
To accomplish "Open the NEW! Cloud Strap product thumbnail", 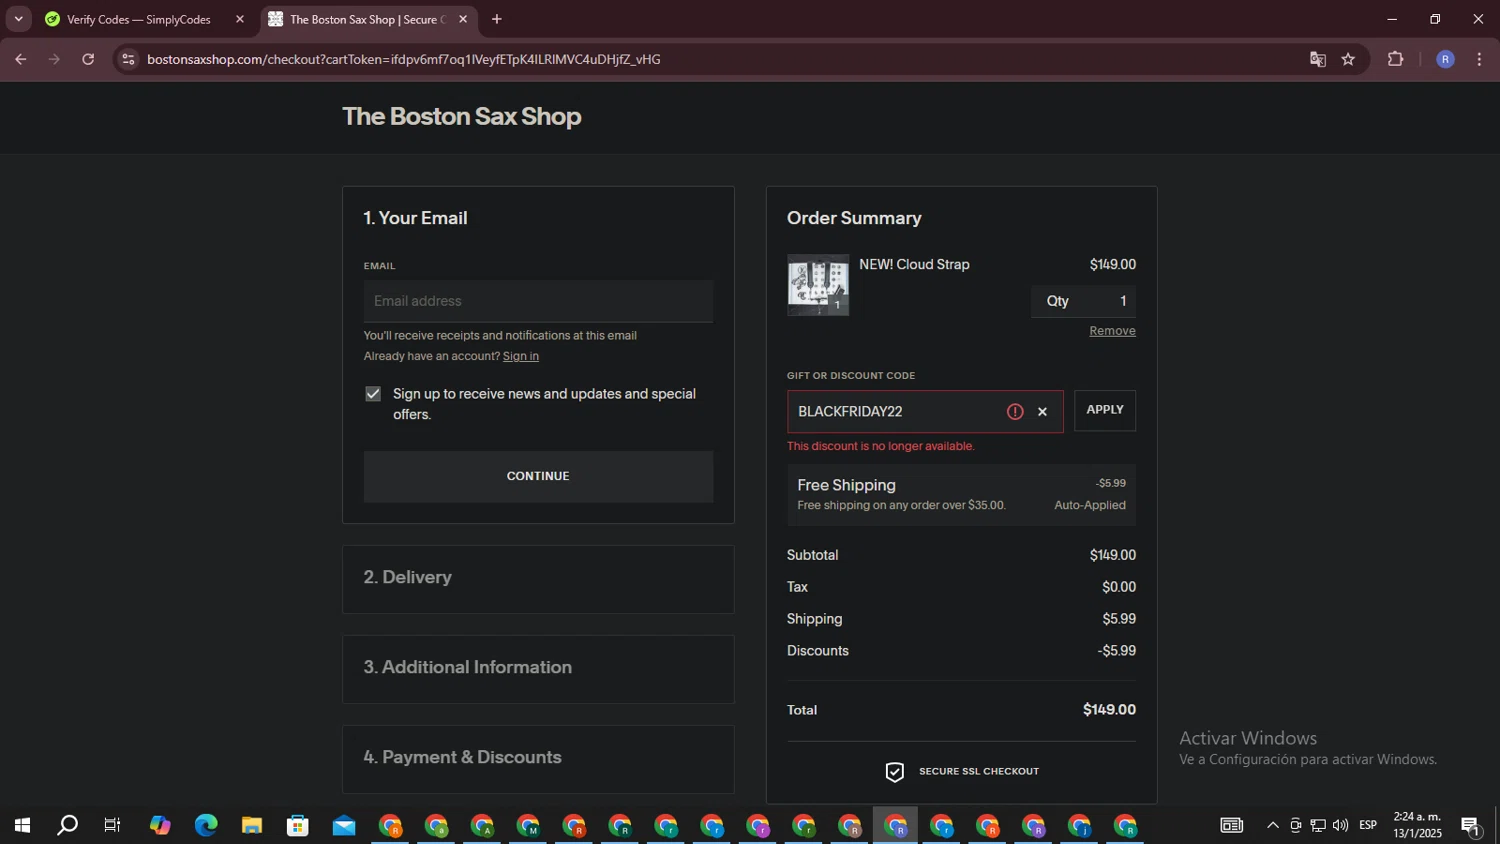I will [818, 285].
